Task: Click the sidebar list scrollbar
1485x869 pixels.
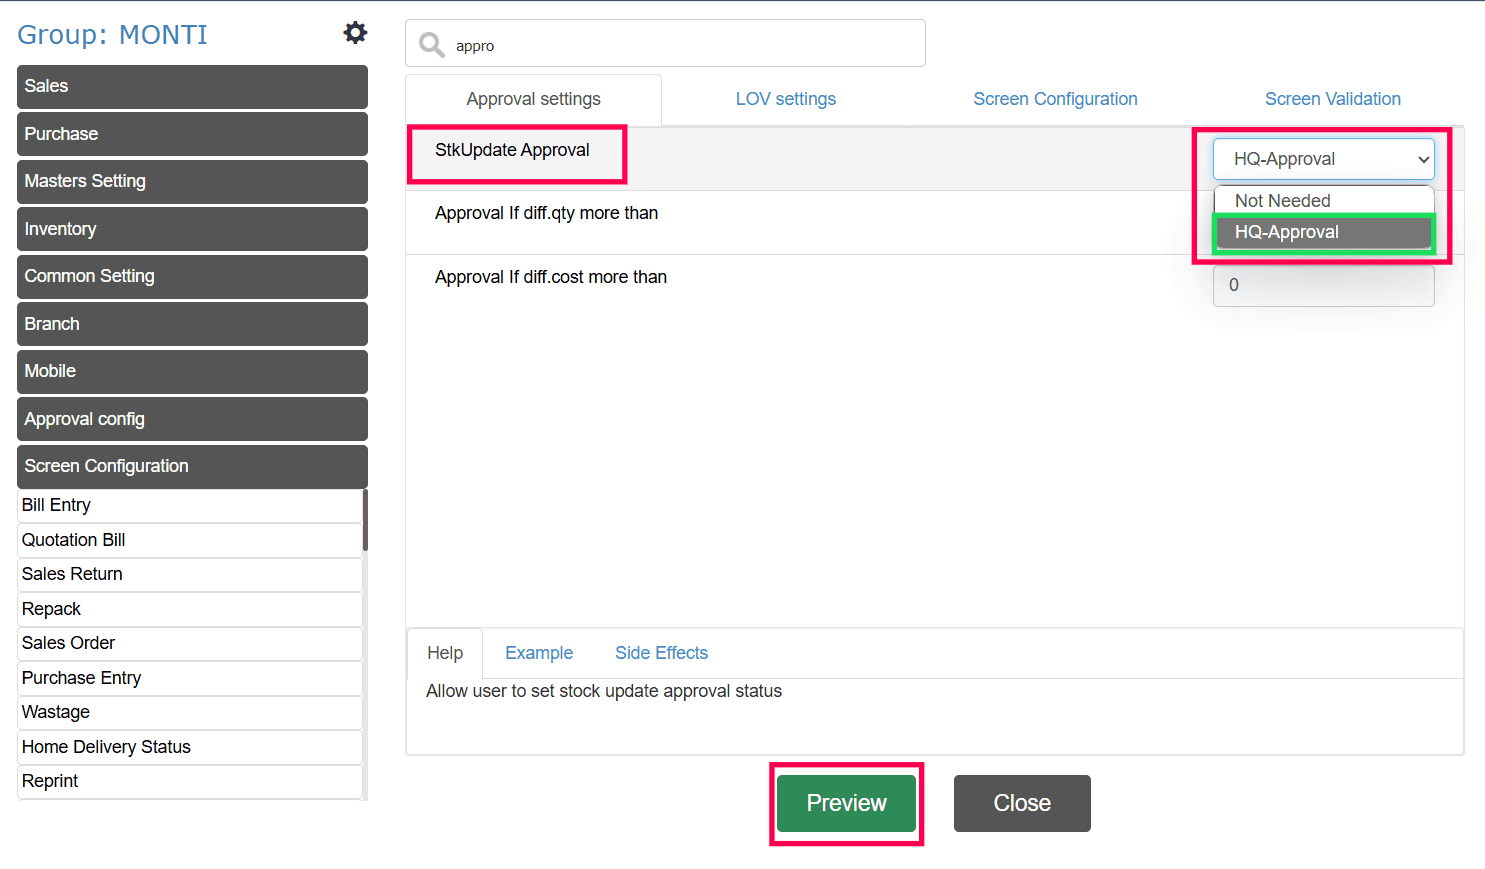Action: point(365,520)
